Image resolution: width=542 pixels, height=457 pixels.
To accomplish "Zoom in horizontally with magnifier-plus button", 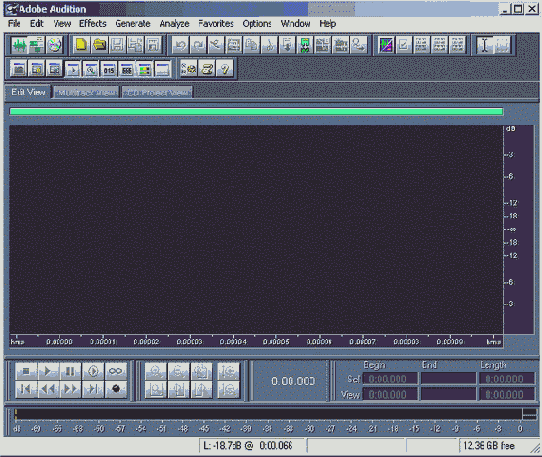I will click(x=156, y=372).
